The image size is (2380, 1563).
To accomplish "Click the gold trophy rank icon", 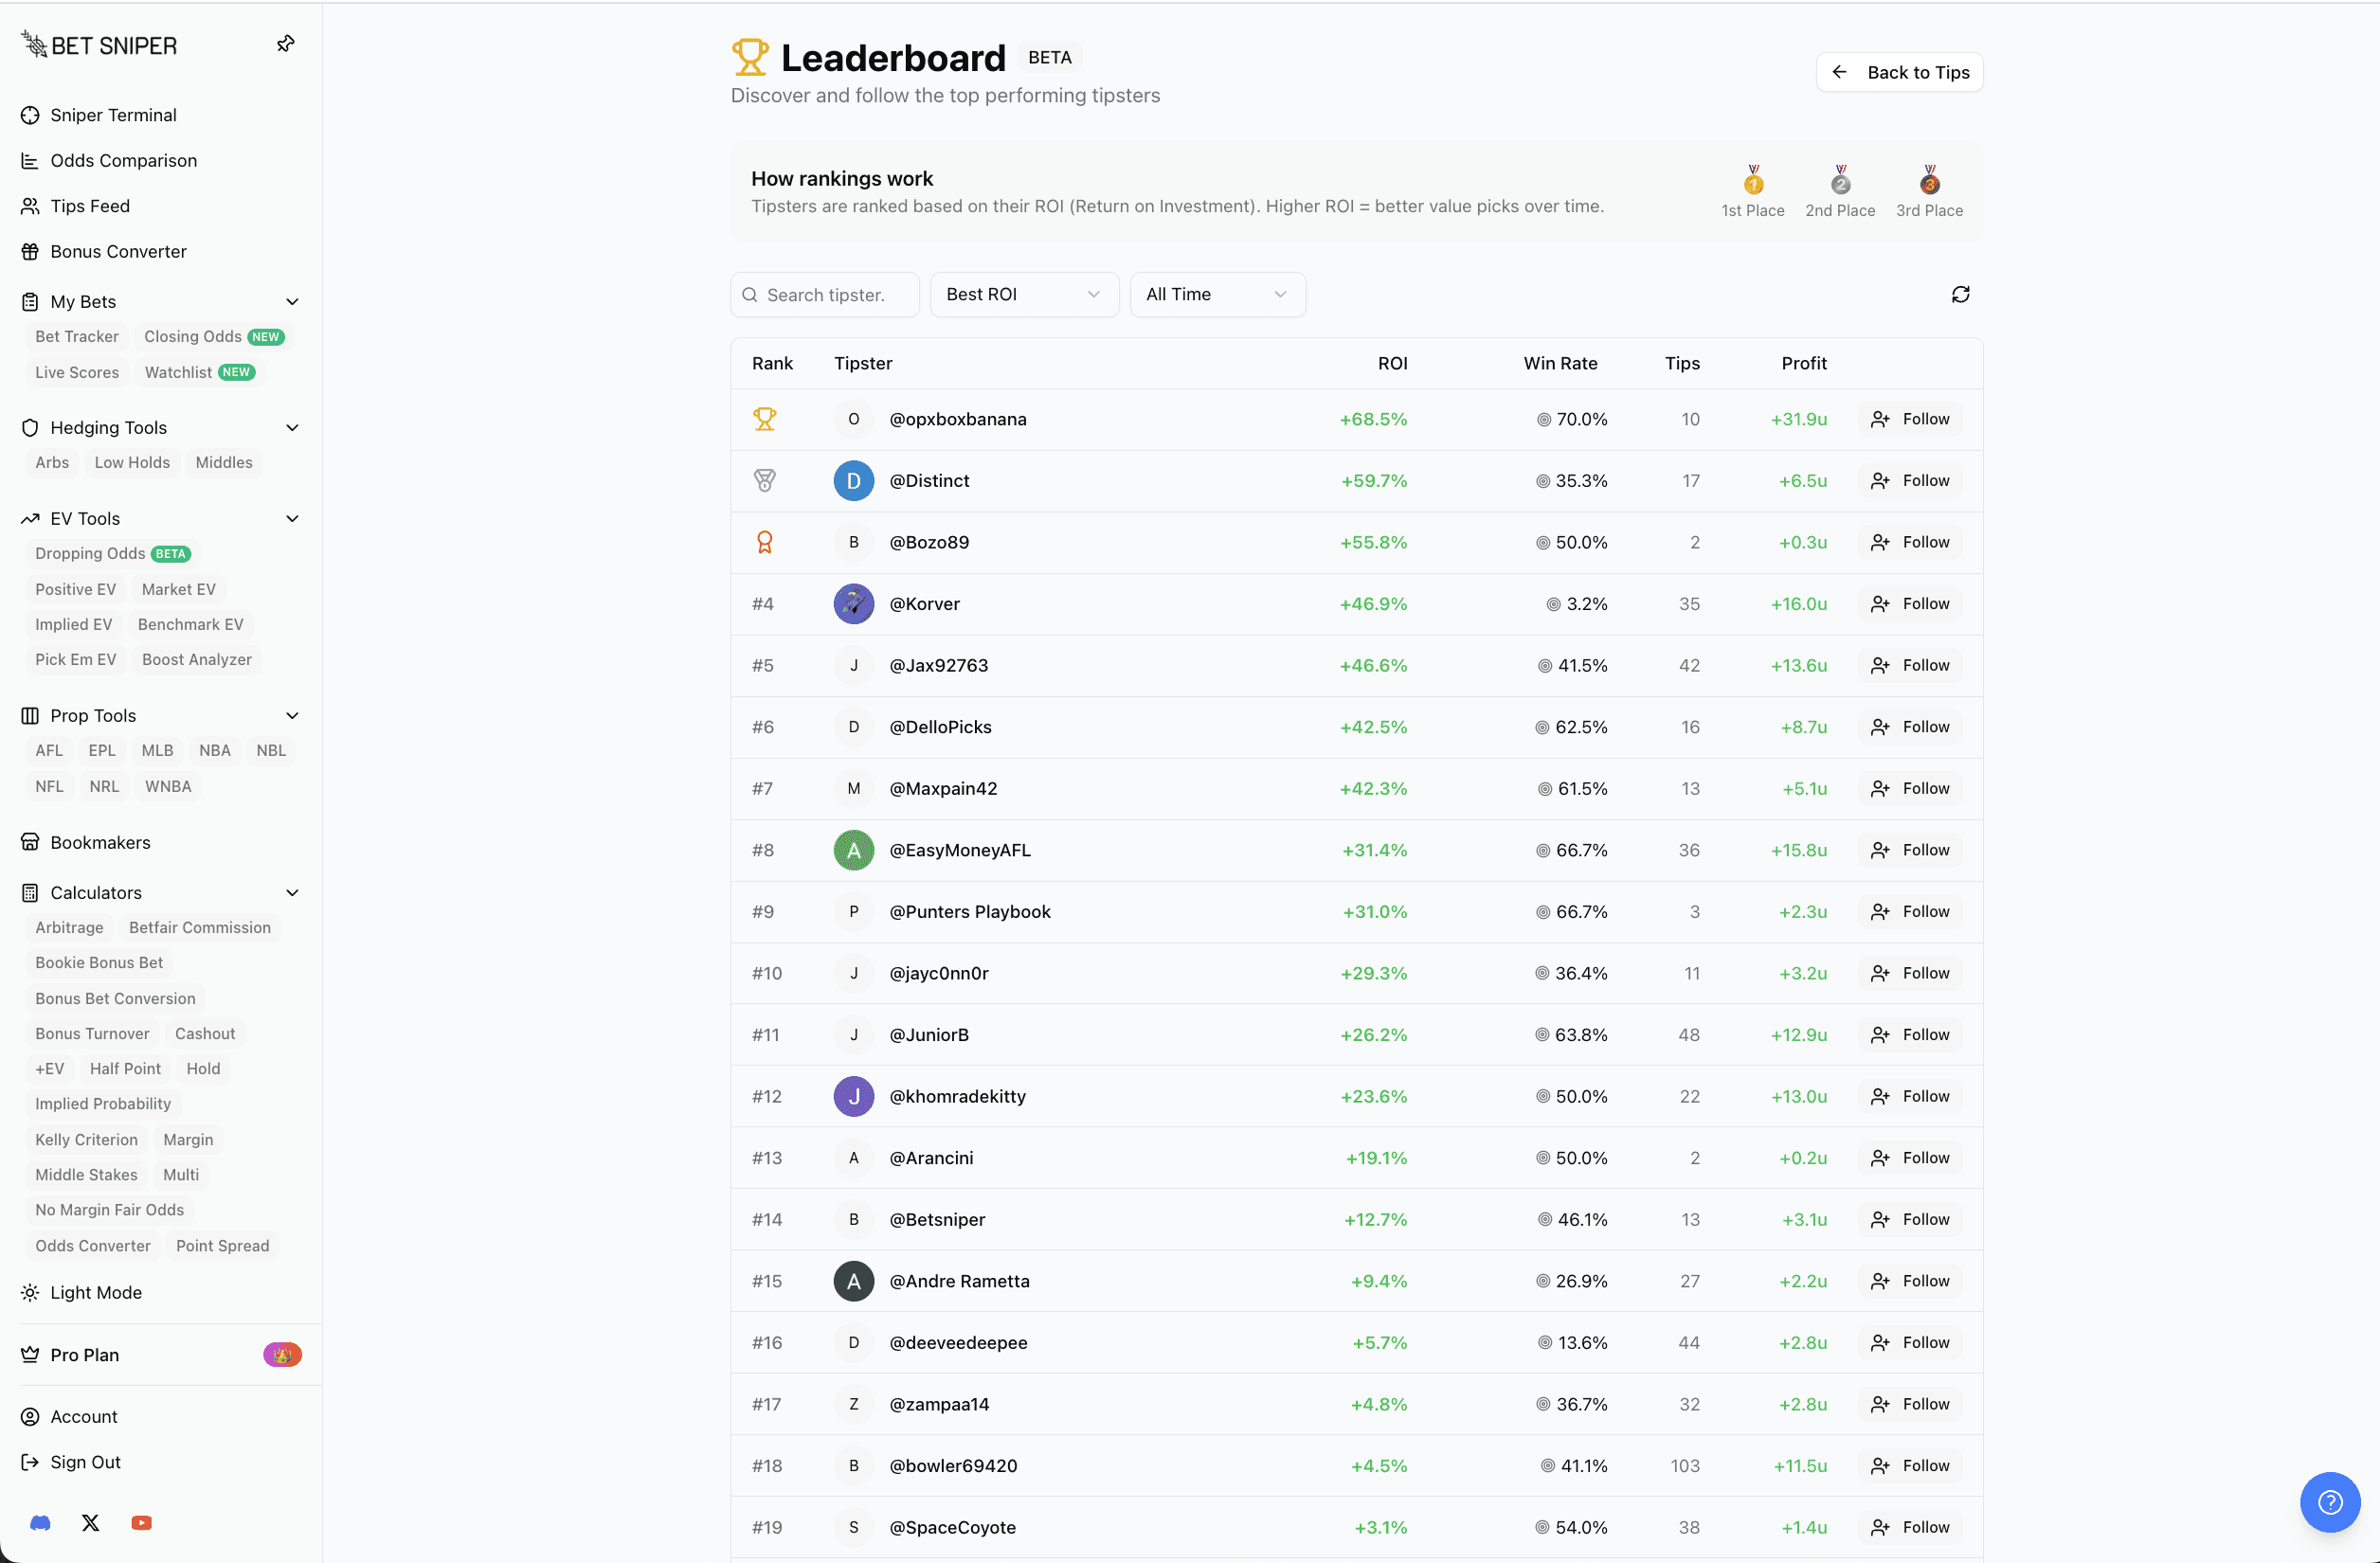I will pos(764,419).
